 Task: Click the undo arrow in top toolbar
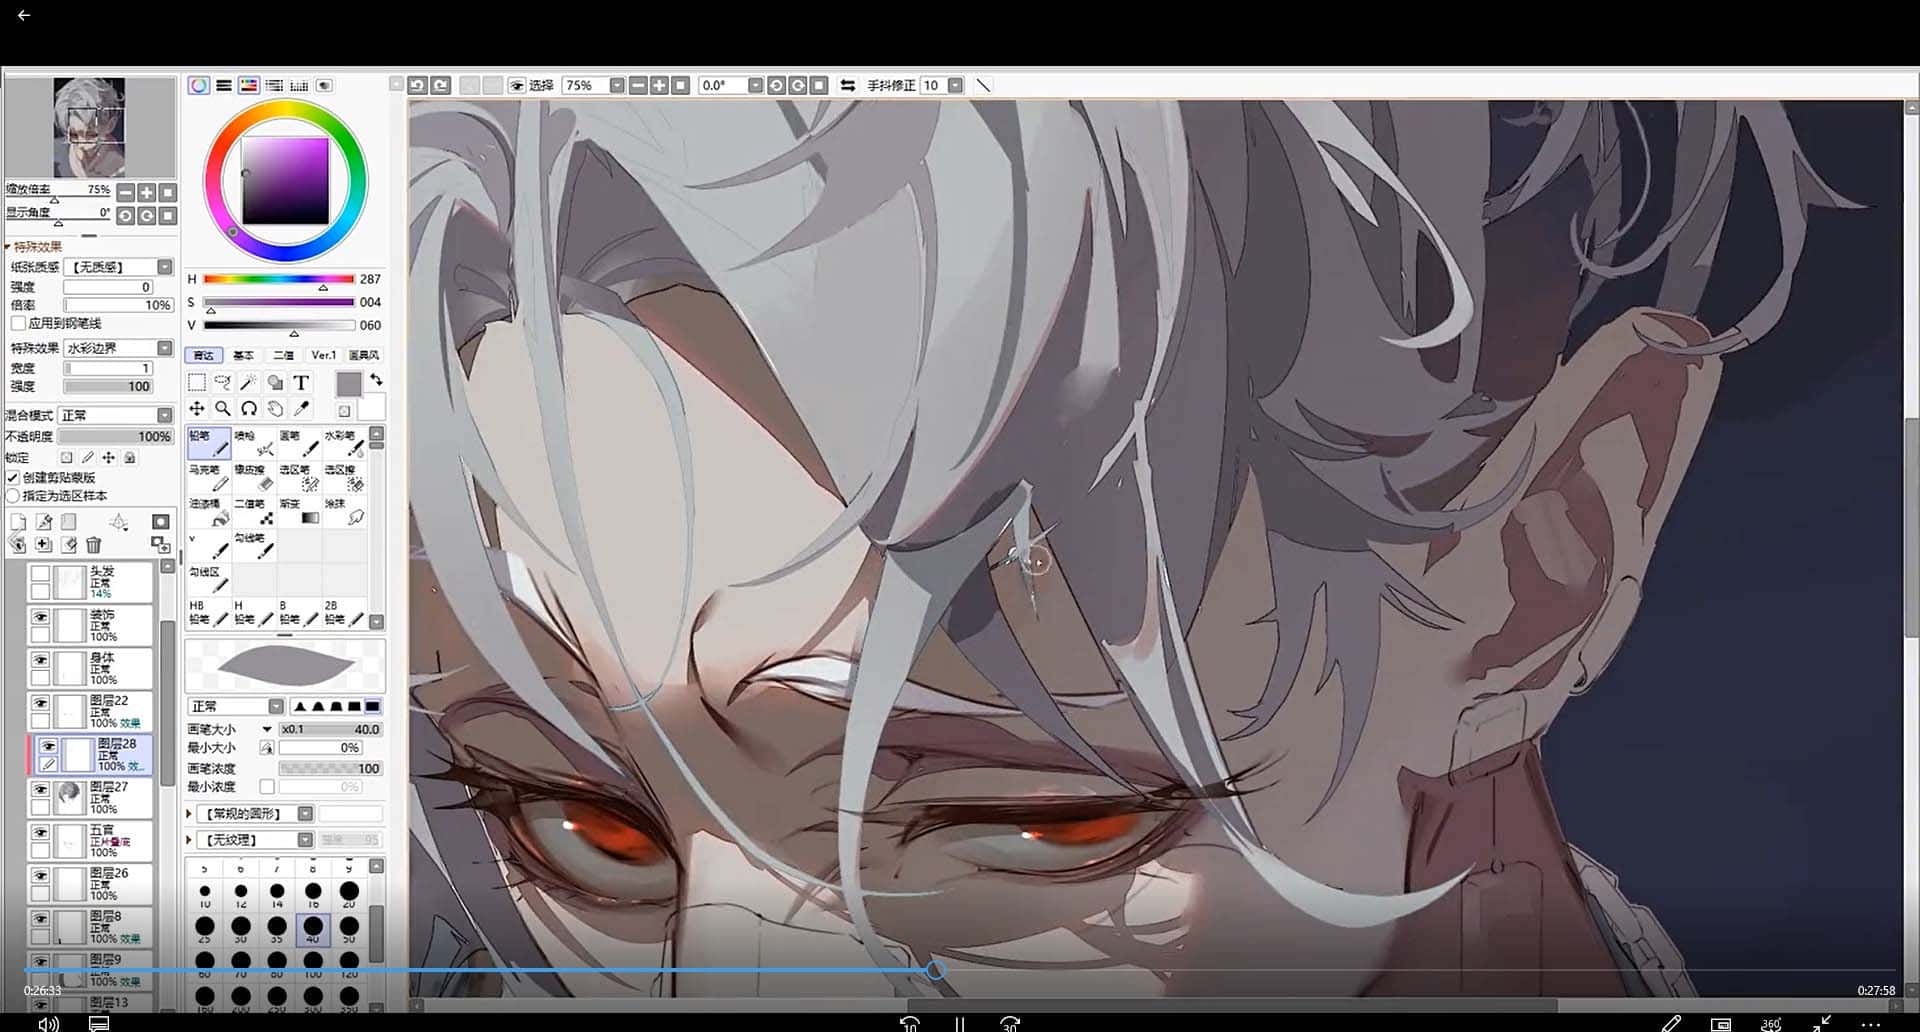[418, 86]
